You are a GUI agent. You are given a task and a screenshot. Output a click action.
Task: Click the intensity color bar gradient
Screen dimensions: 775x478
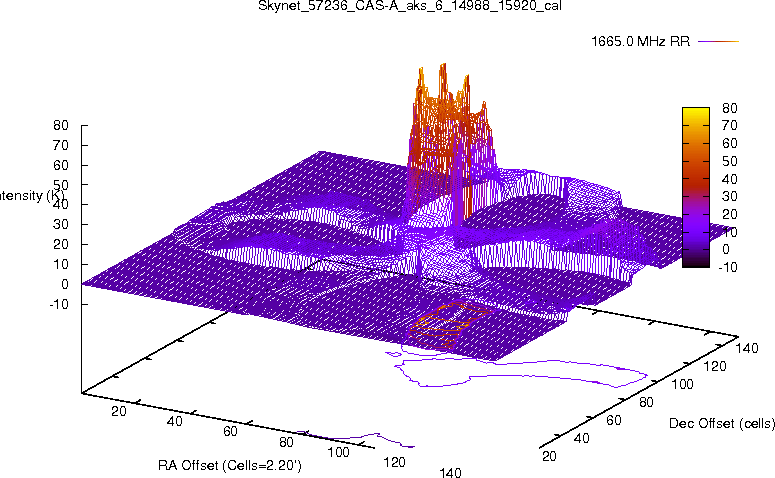[695, 187]
